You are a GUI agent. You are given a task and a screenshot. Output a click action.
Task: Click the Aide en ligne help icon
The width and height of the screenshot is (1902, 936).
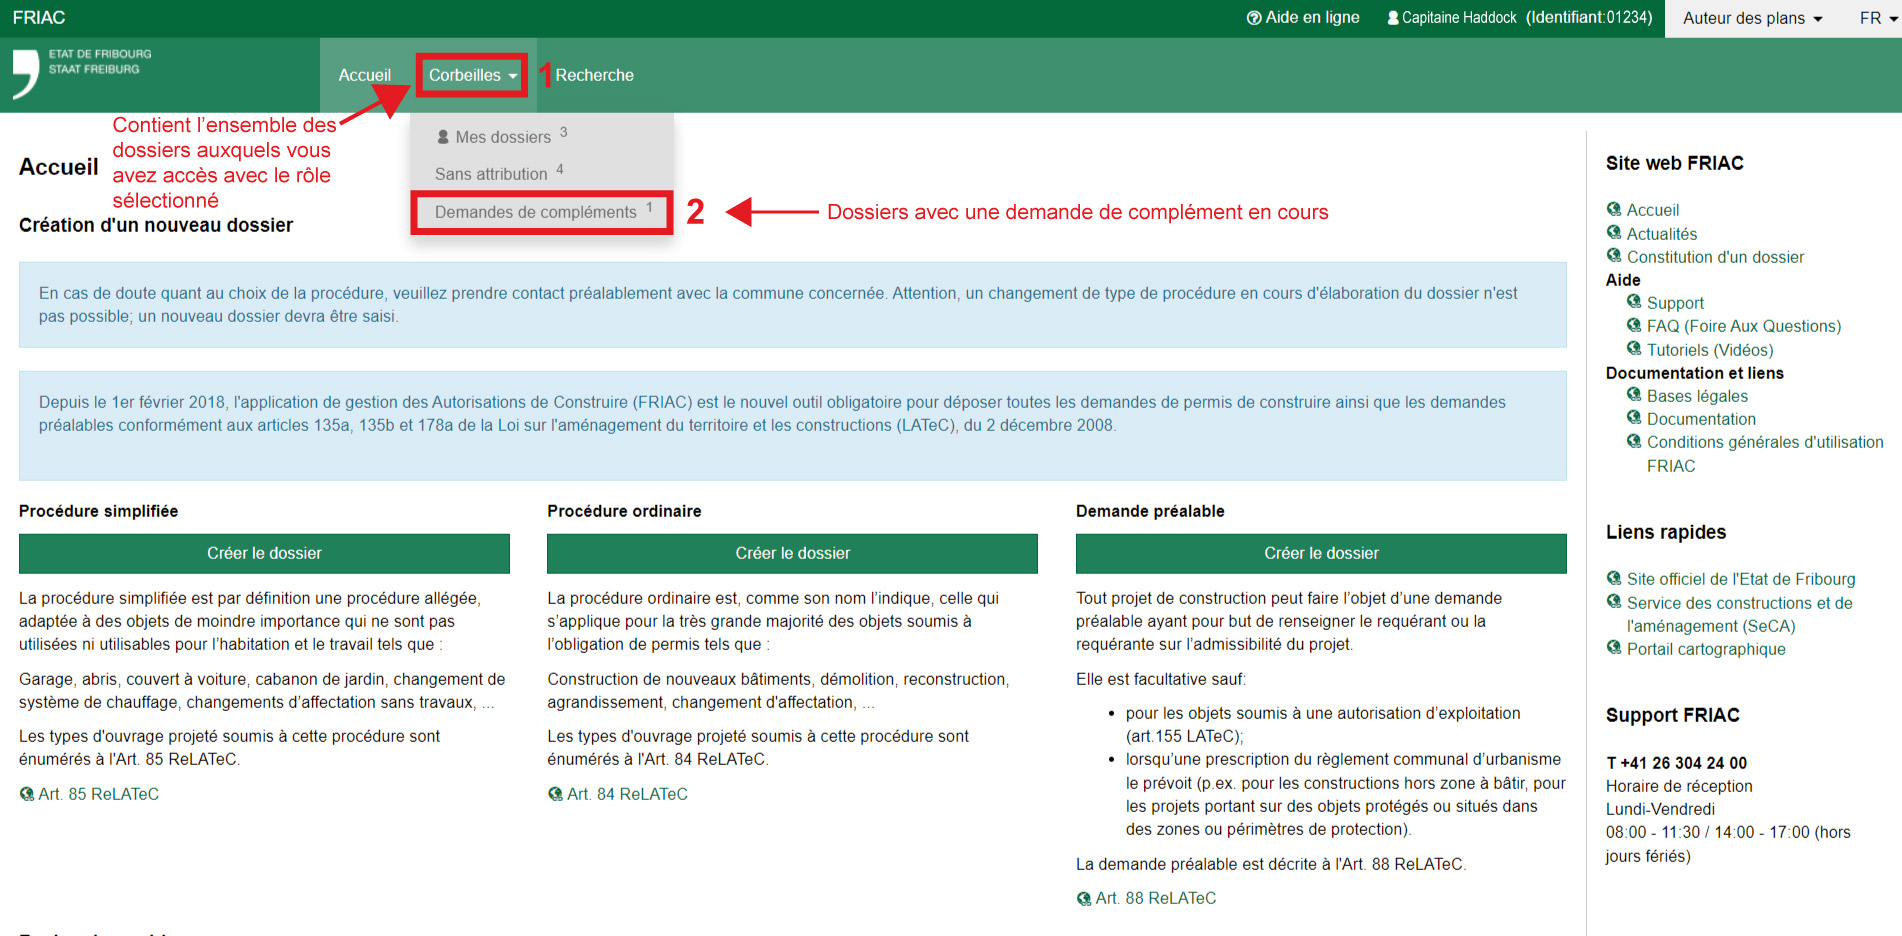pos(1253,18)
